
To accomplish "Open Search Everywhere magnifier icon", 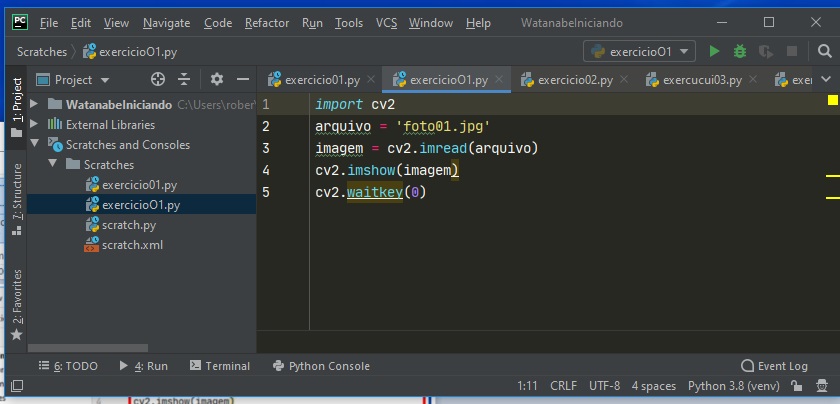I will click(822, 51).
